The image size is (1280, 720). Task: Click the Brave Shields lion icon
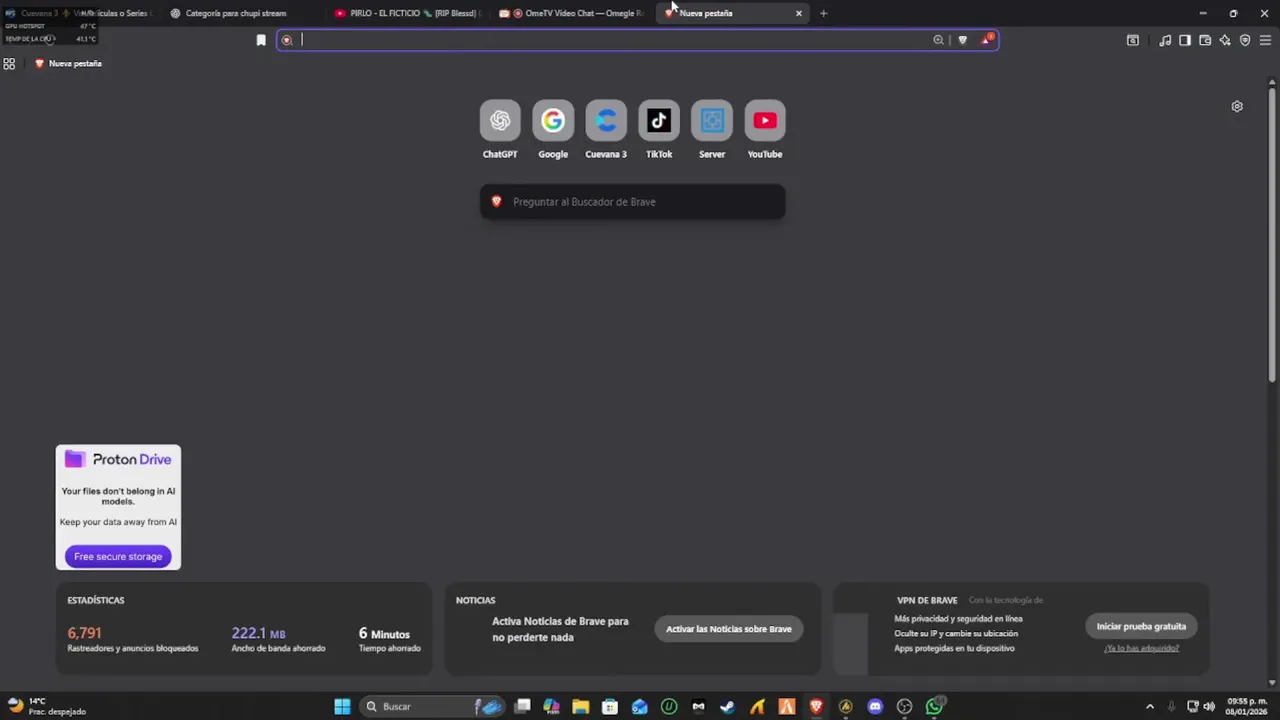[x=963, y=40]
